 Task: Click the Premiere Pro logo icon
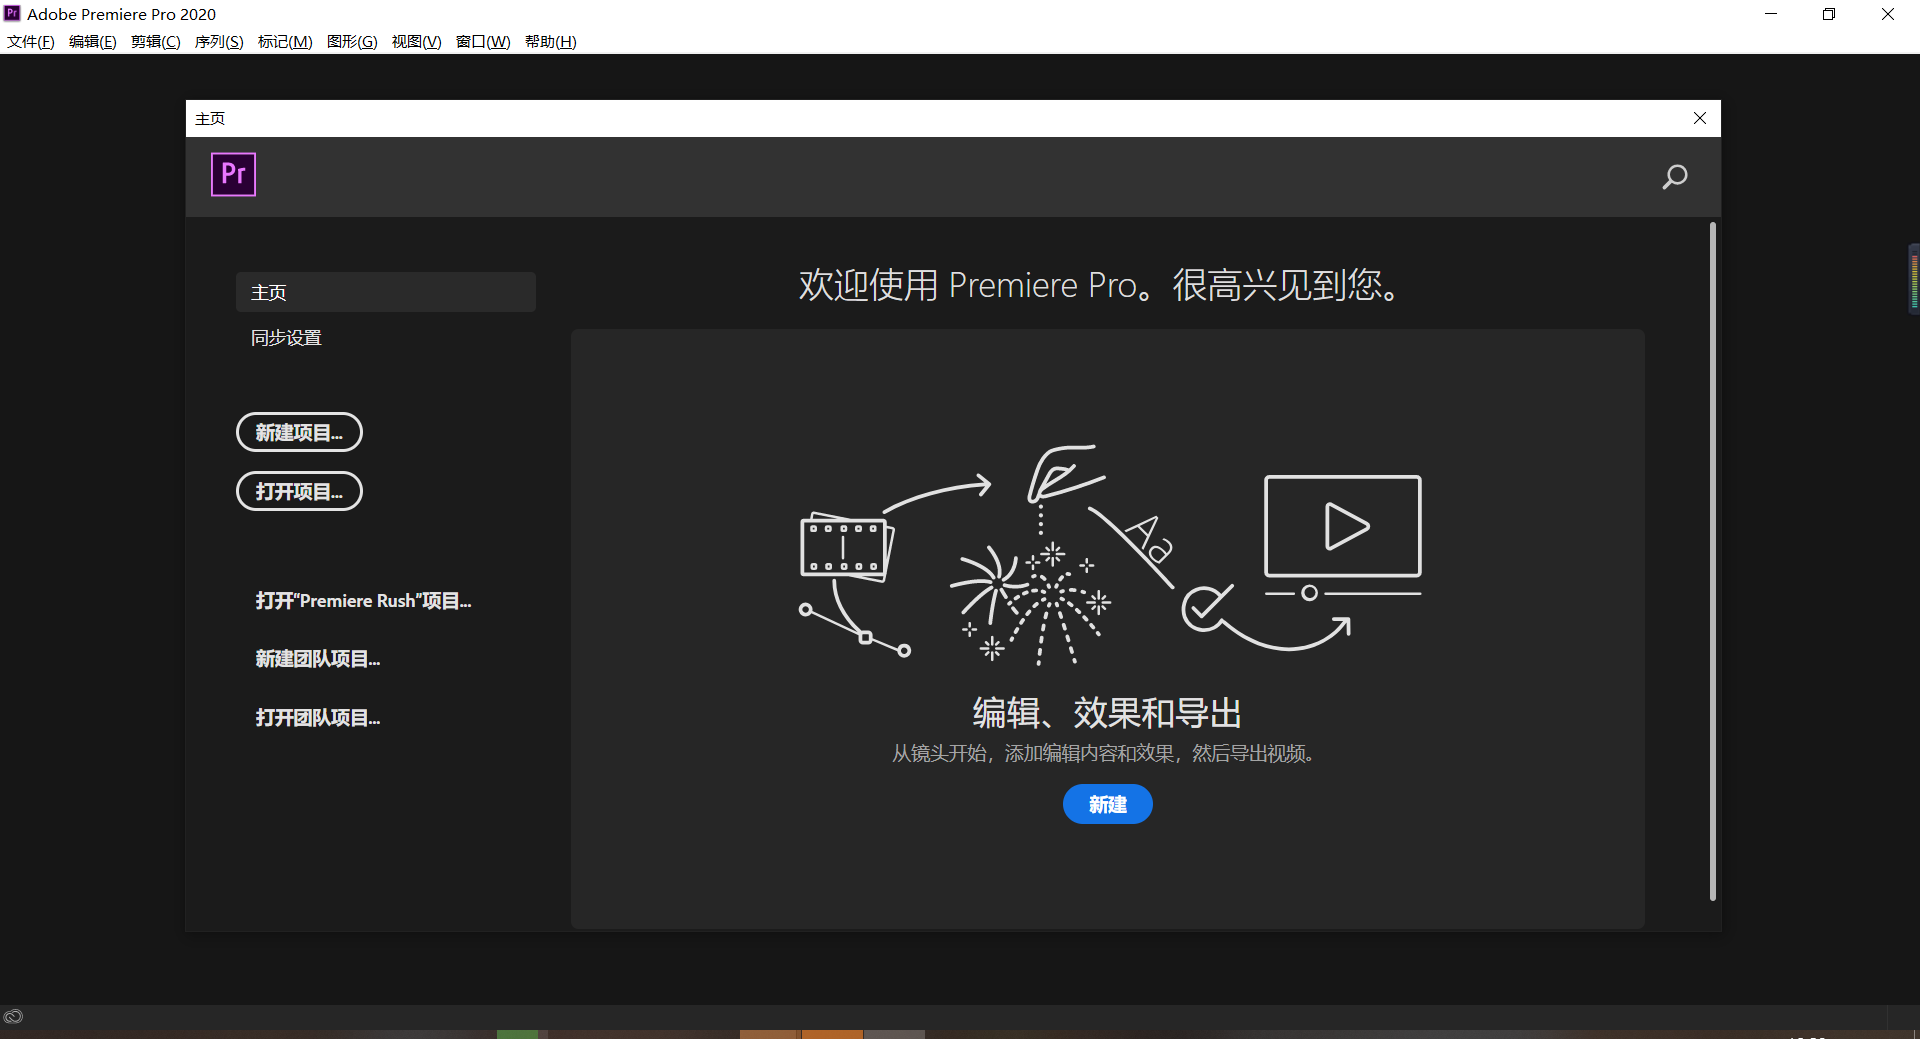click(x=233, y=174)
